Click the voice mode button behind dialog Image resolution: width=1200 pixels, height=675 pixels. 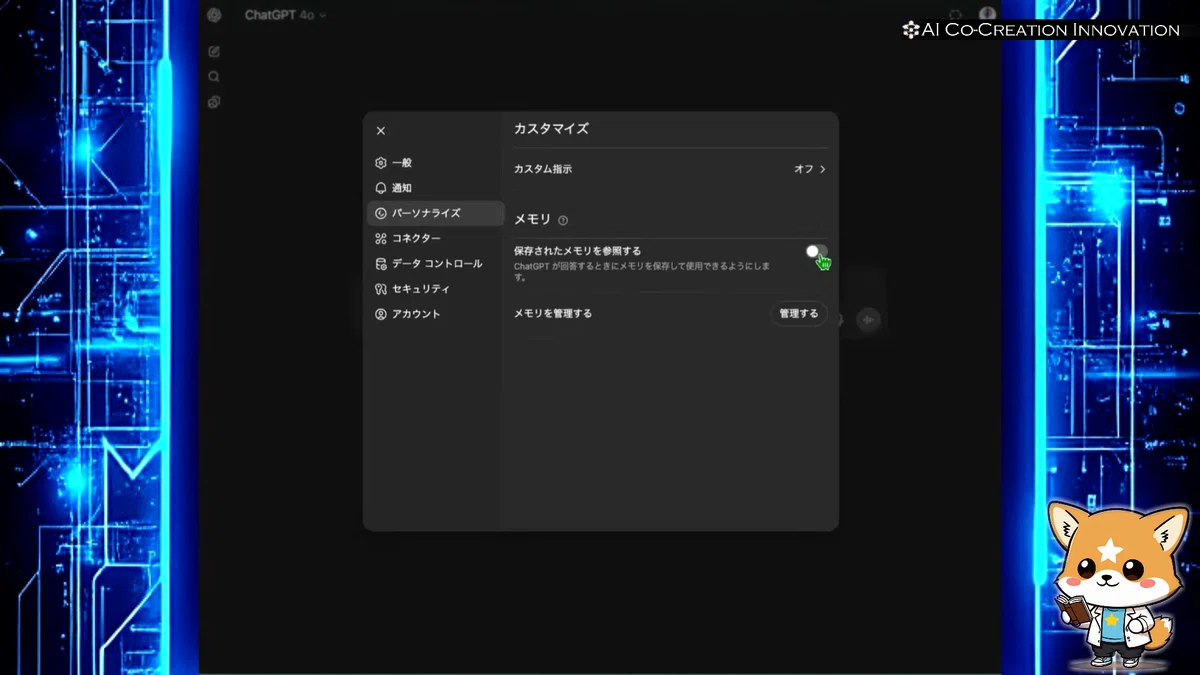pos(868,319)
